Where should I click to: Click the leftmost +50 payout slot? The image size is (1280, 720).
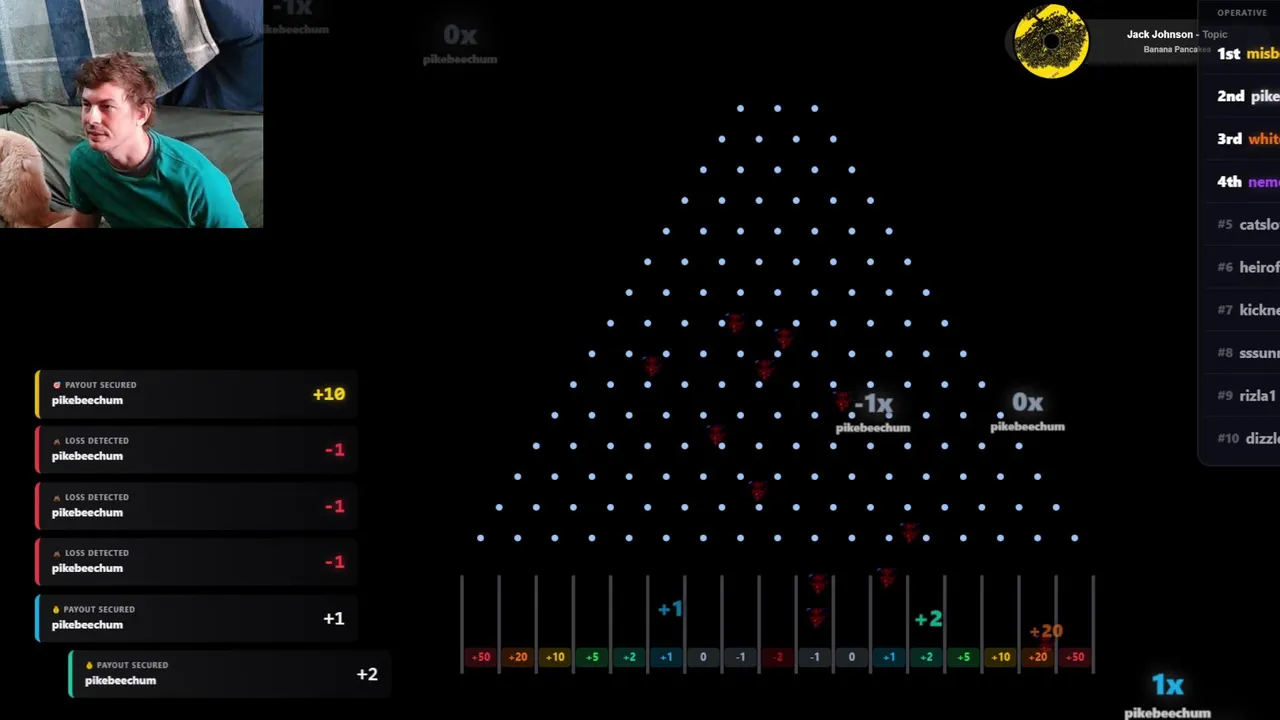(481, 657)
